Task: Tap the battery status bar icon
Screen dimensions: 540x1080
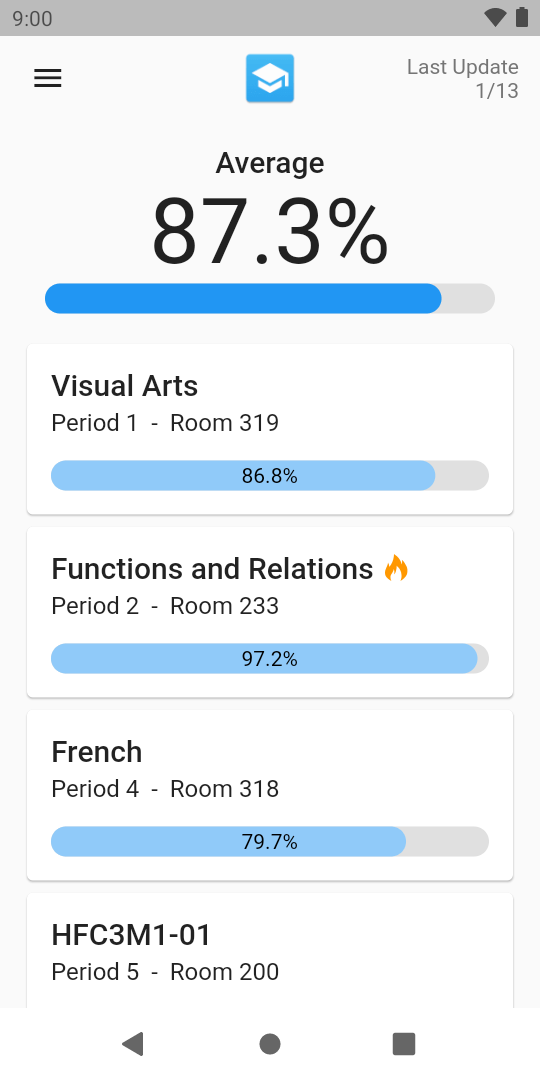Action: click(x=522, y=18)
